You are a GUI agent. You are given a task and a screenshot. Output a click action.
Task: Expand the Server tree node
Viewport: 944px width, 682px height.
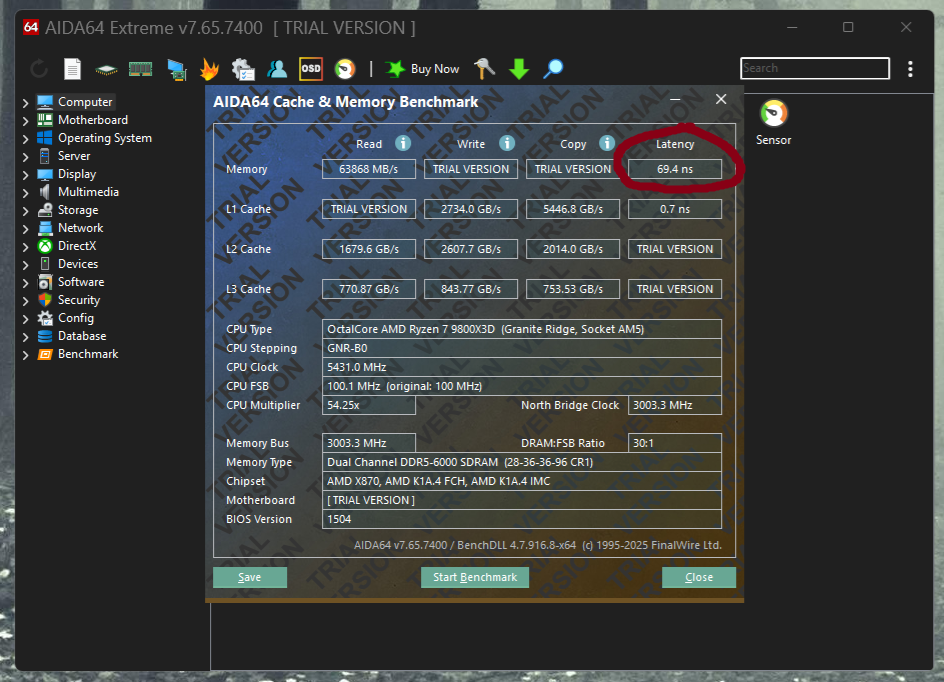tap(25, 157)
